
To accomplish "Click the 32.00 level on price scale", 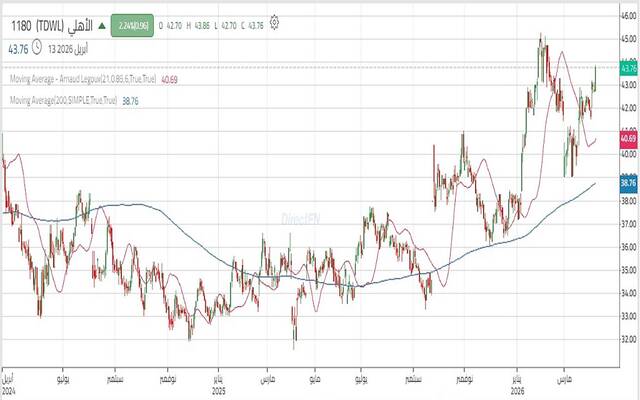I will (x=628, y=339).
